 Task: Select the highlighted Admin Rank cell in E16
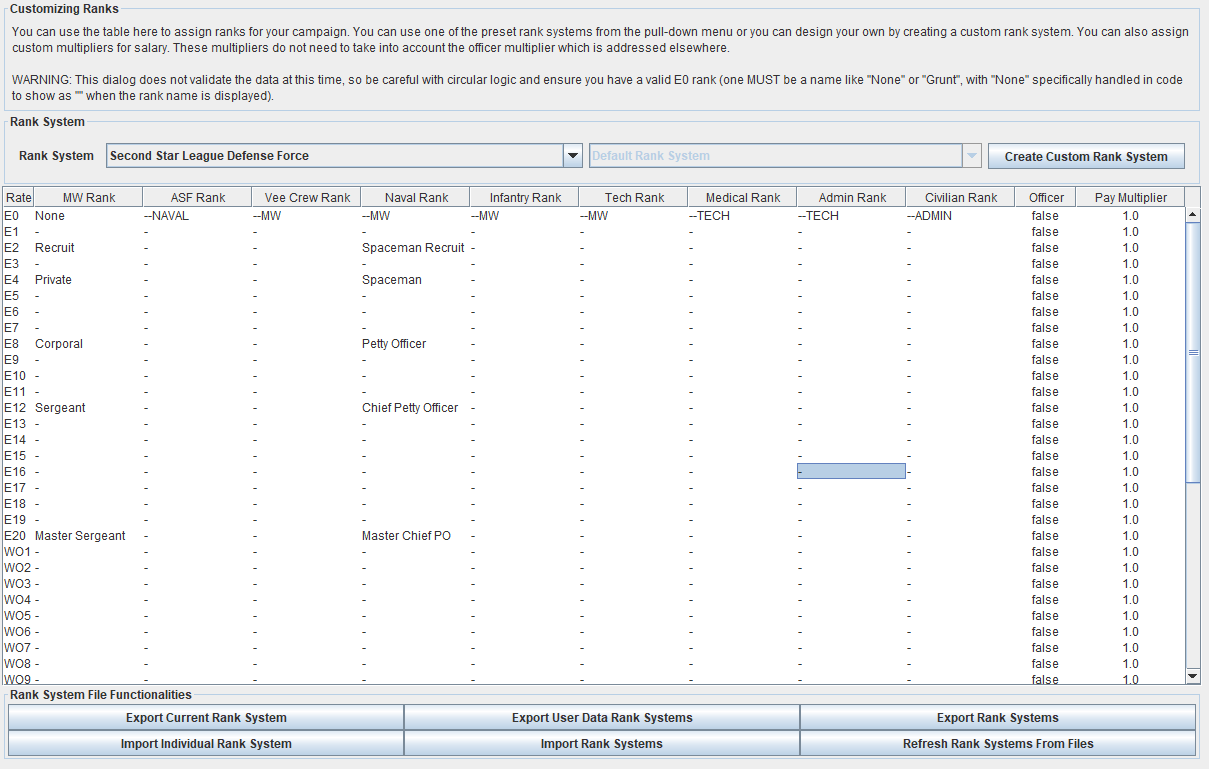coord(851,472)
